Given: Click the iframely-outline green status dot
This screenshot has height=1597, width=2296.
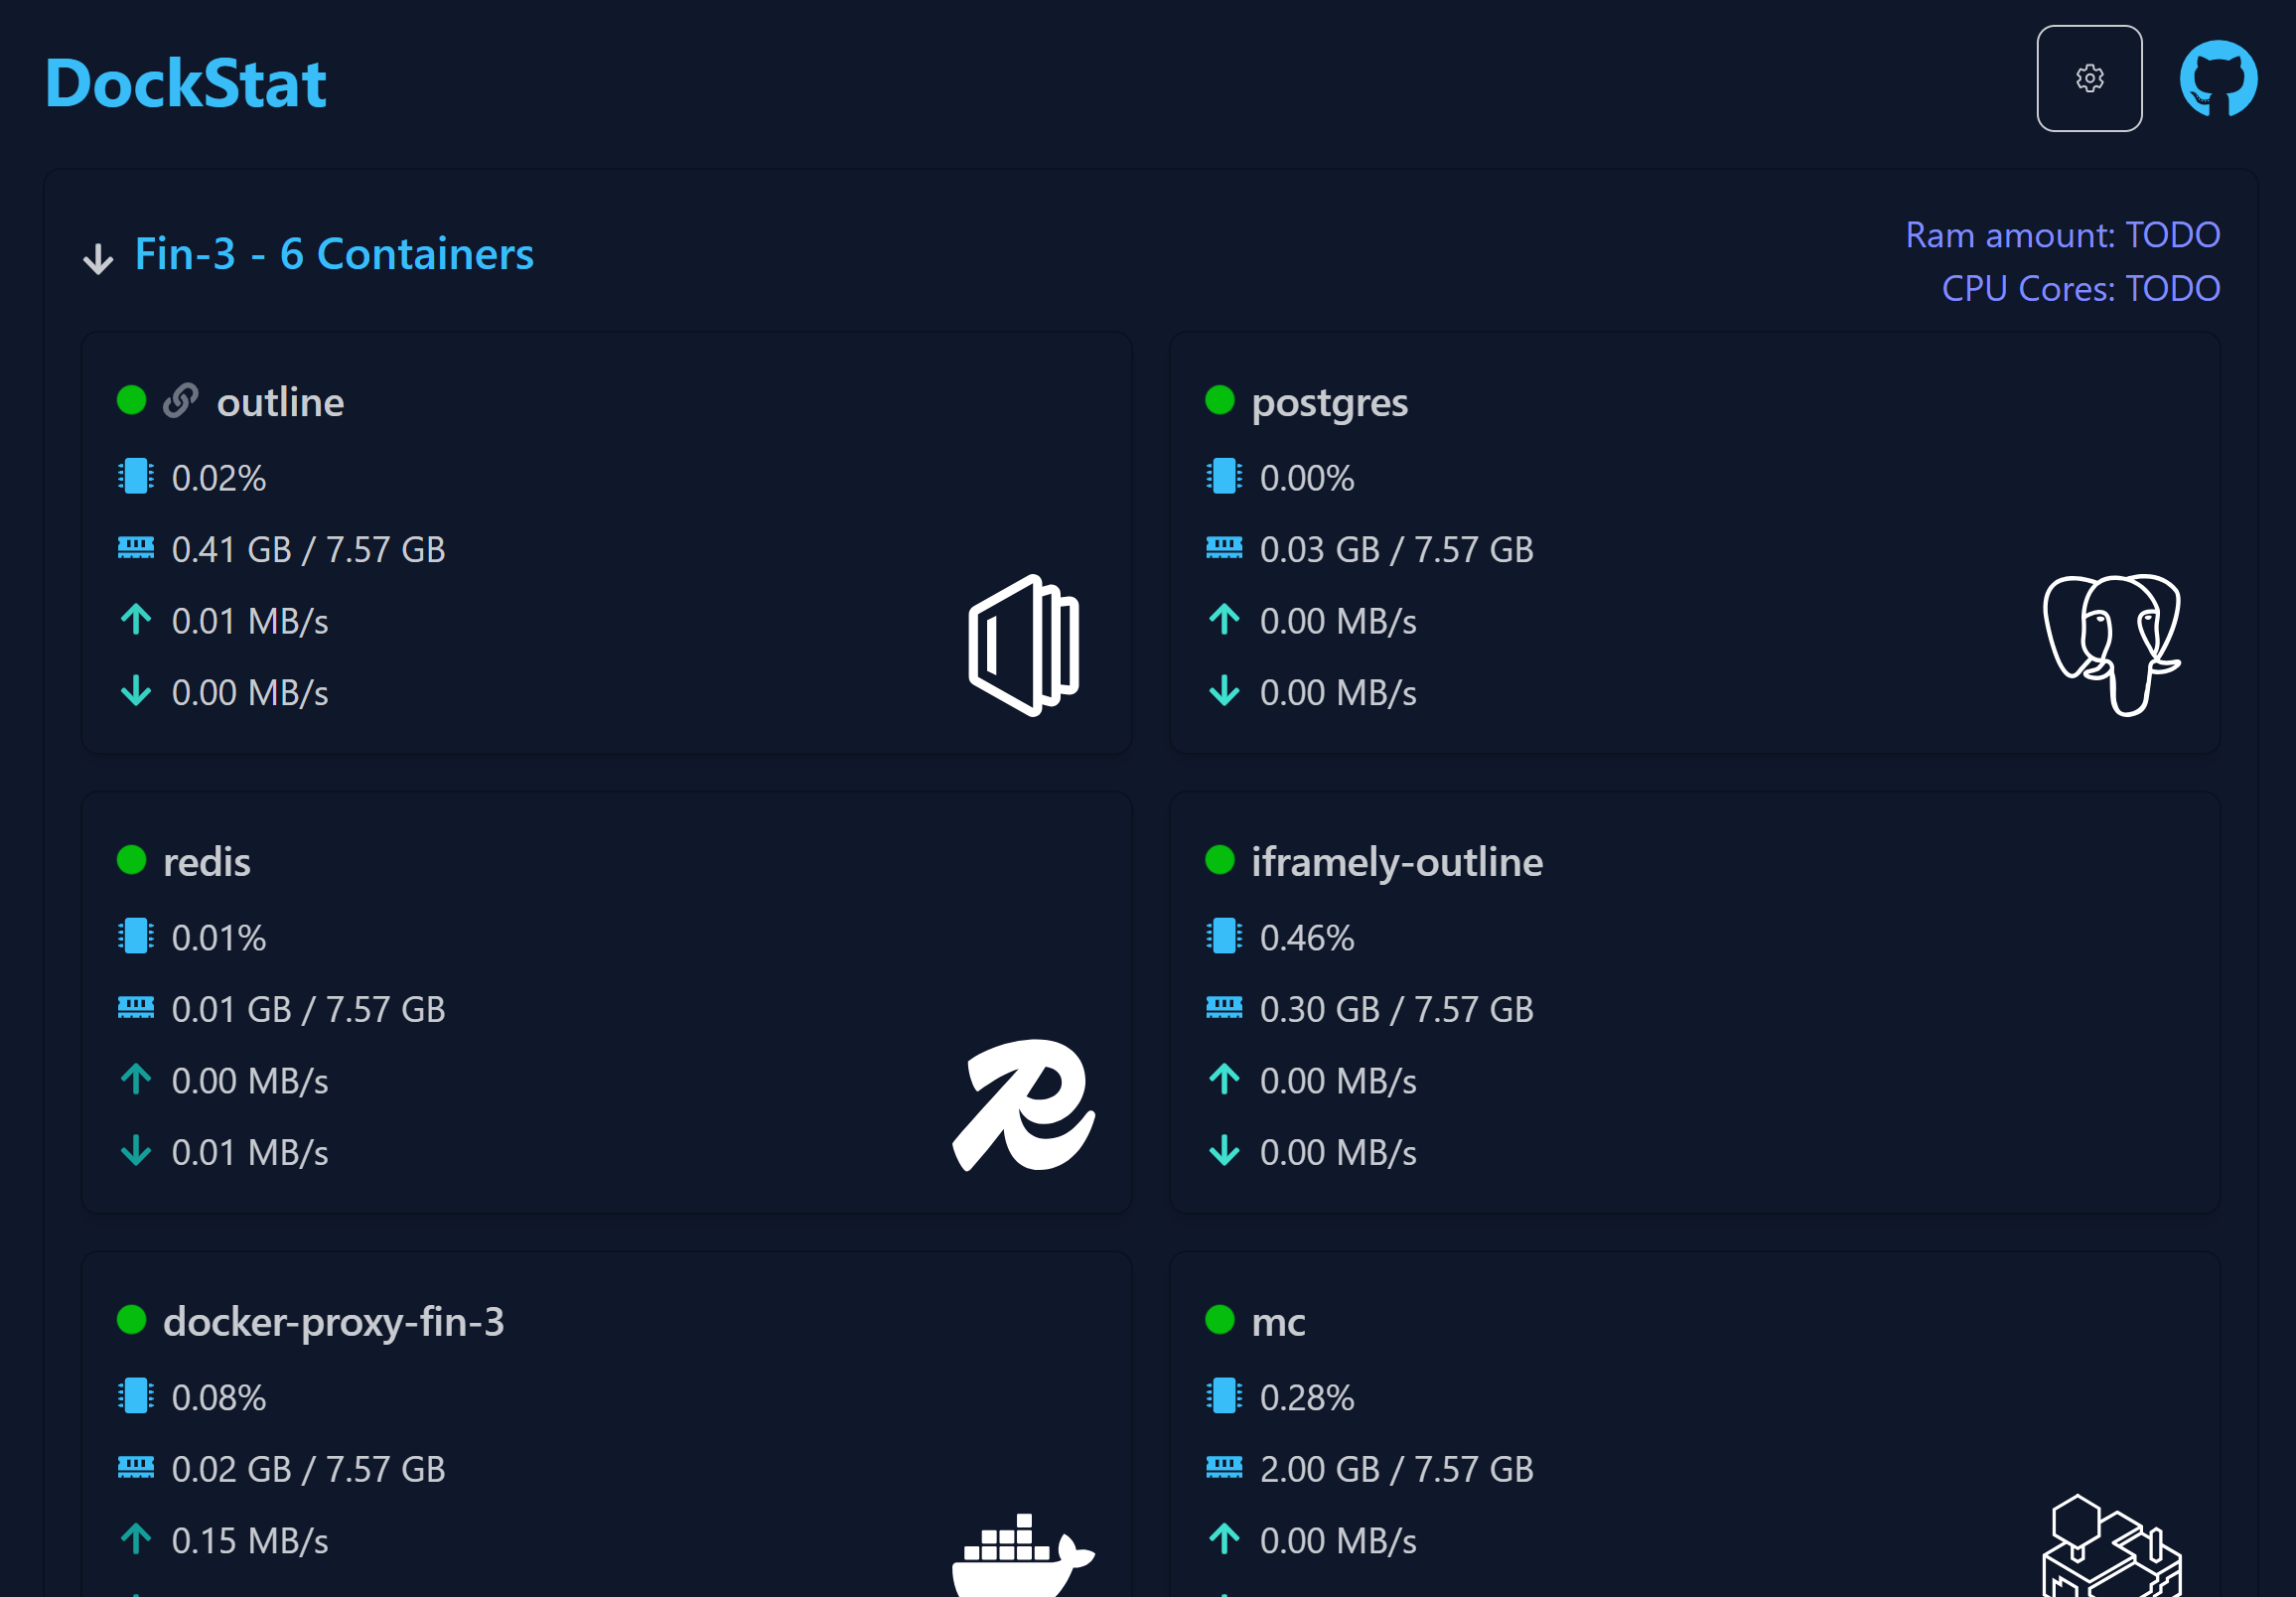Looking at the screenshot, I should (1220, 860).
